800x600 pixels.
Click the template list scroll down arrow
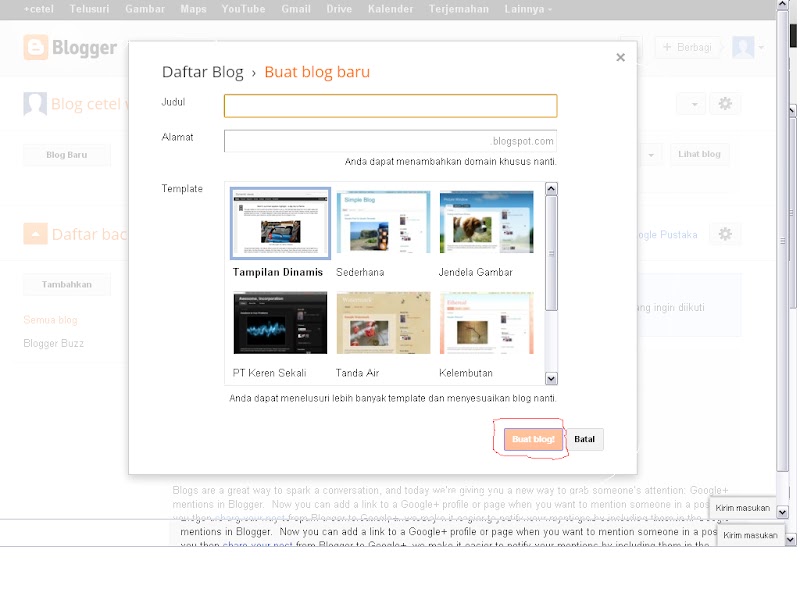551,379
